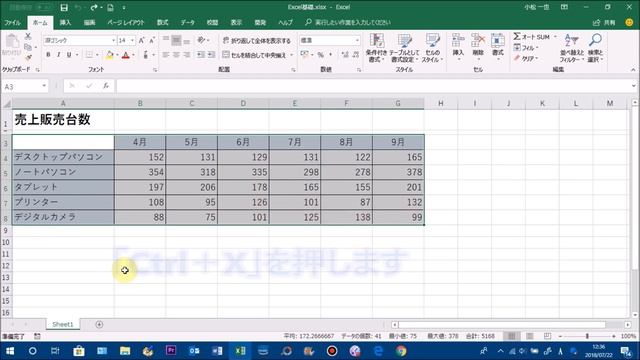Click the zoom slider handle

coord(587,336)
